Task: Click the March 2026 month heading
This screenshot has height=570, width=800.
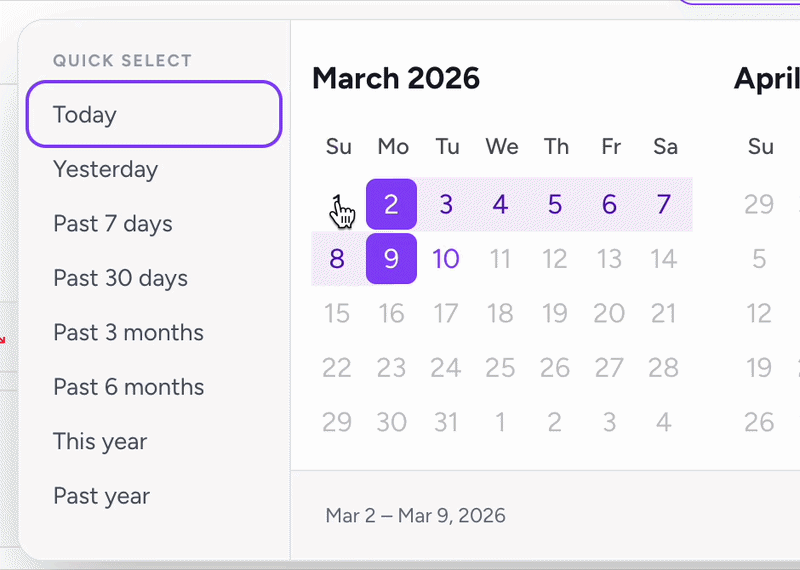Action: click(396, 79)
